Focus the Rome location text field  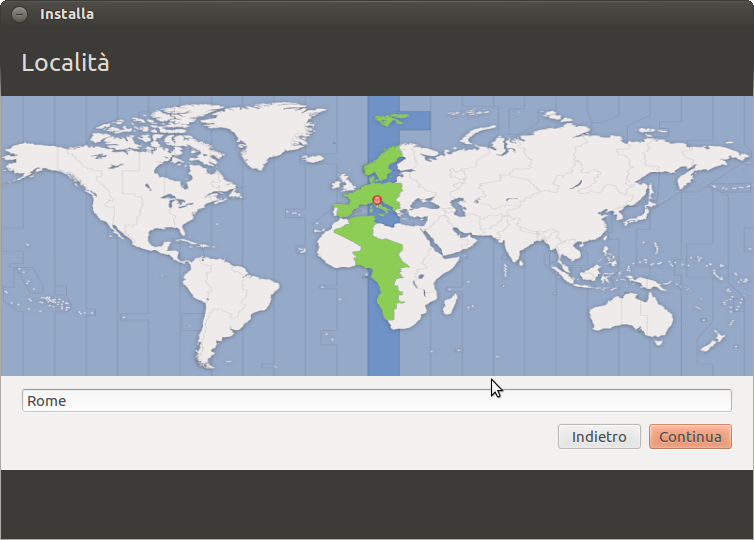pos(377,401)
